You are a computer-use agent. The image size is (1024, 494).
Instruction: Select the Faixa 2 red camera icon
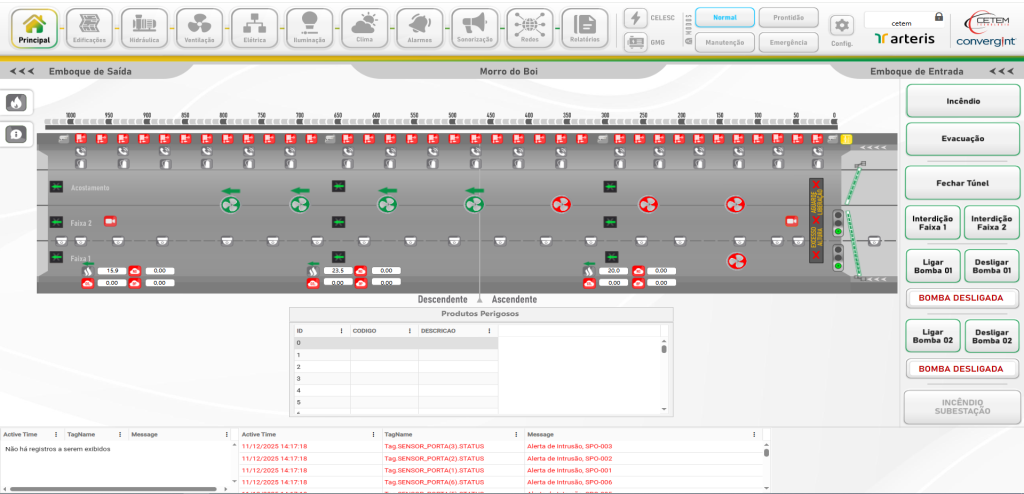click(110, 221)
